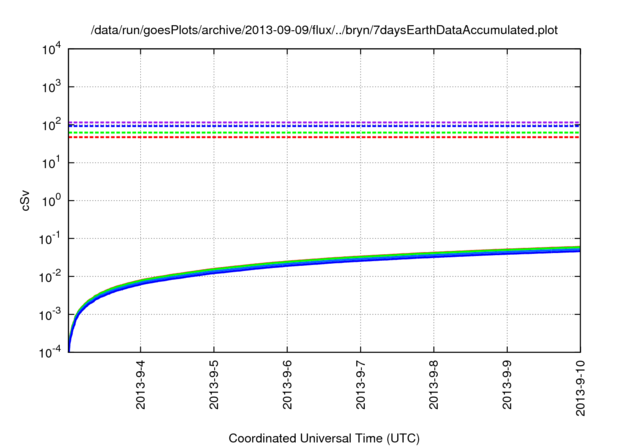Click the cSv y-axis label

(25, 201)
